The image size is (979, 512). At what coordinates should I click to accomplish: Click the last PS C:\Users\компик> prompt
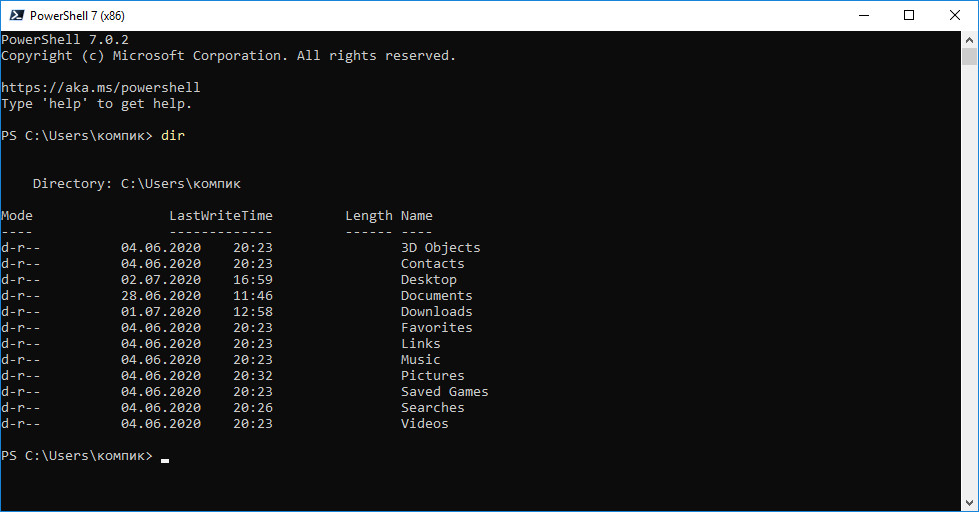point(77,456)
